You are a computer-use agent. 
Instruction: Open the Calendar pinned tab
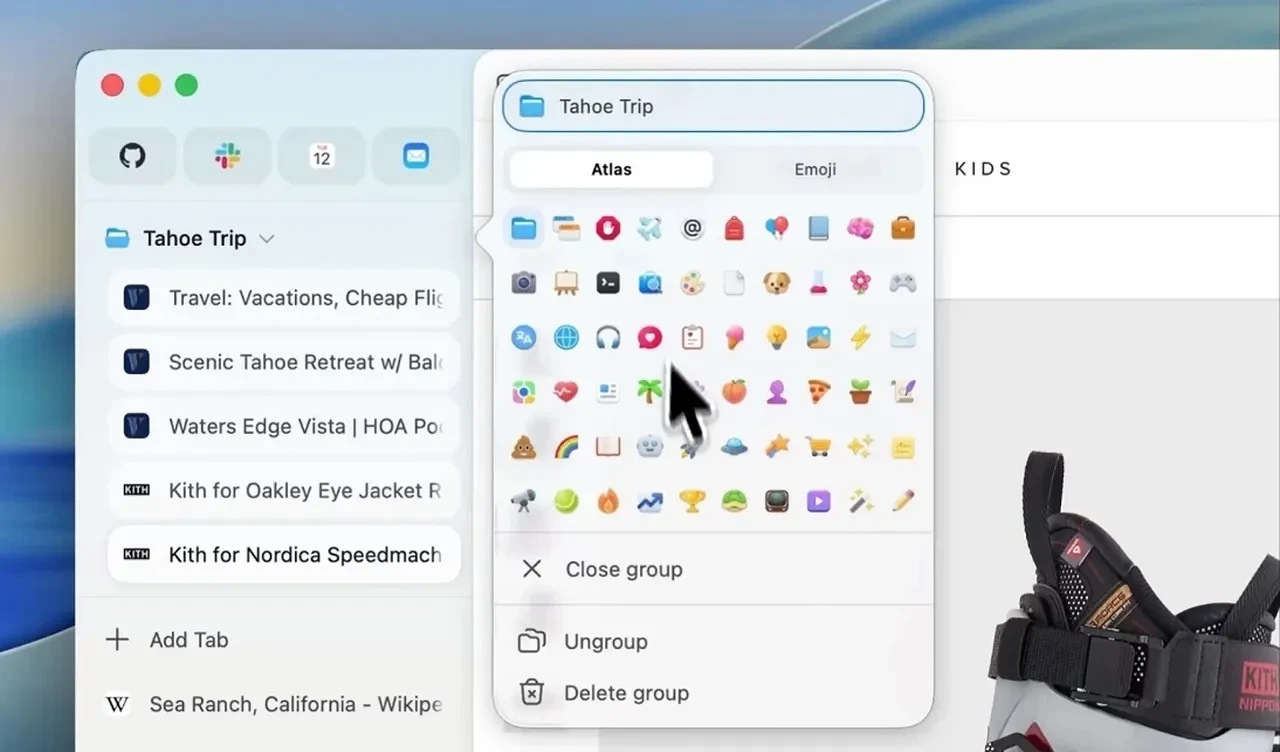click(321, 156)
